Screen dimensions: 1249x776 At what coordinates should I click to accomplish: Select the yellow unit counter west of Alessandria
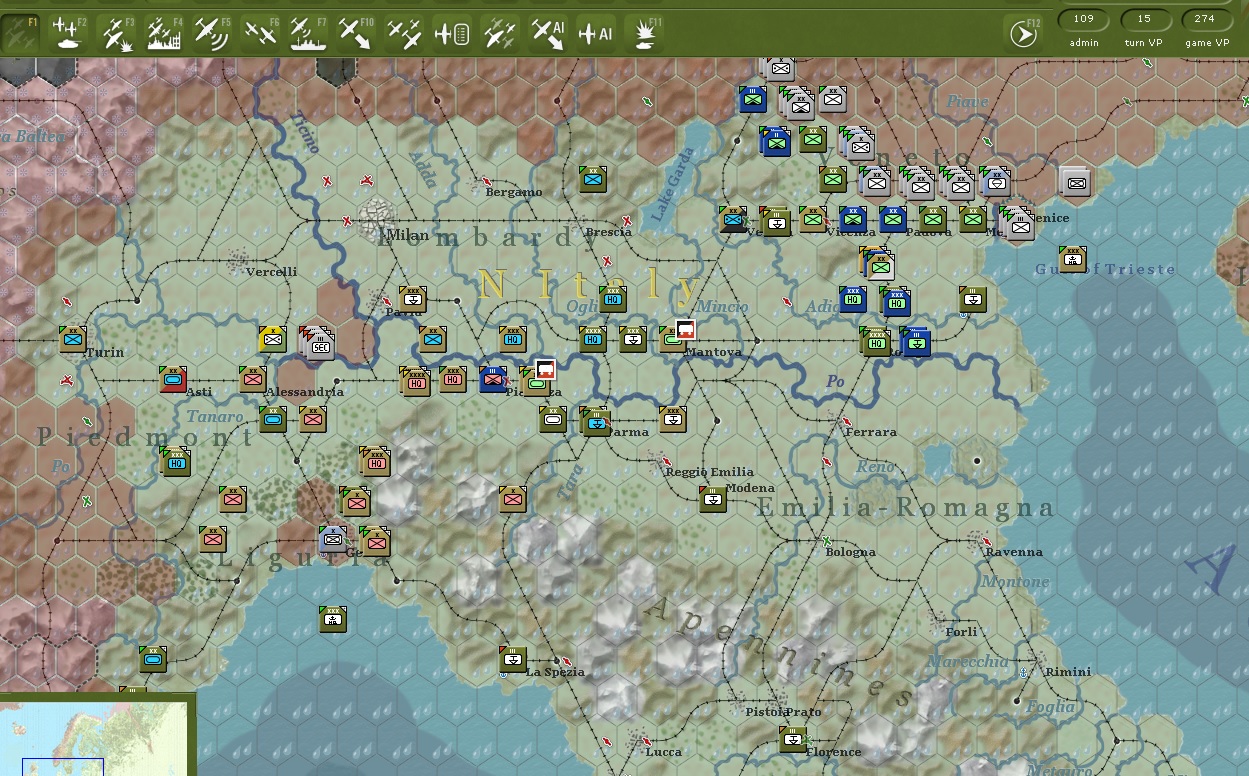[x=273, y=339]
